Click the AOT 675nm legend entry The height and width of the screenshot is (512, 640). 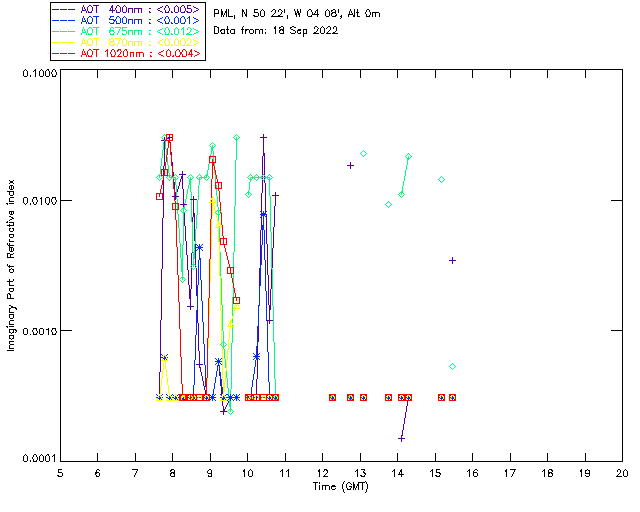coord(128,31)
